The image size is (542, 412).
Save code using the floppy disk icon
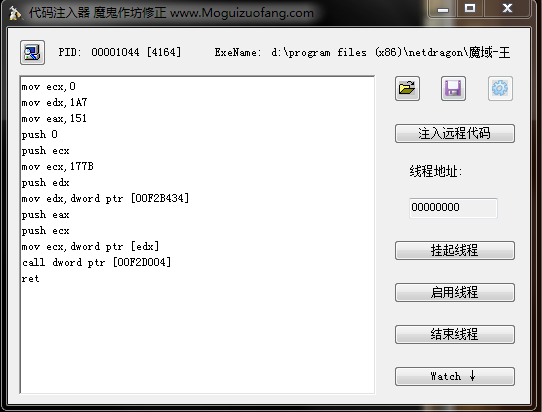pos(453,88)
